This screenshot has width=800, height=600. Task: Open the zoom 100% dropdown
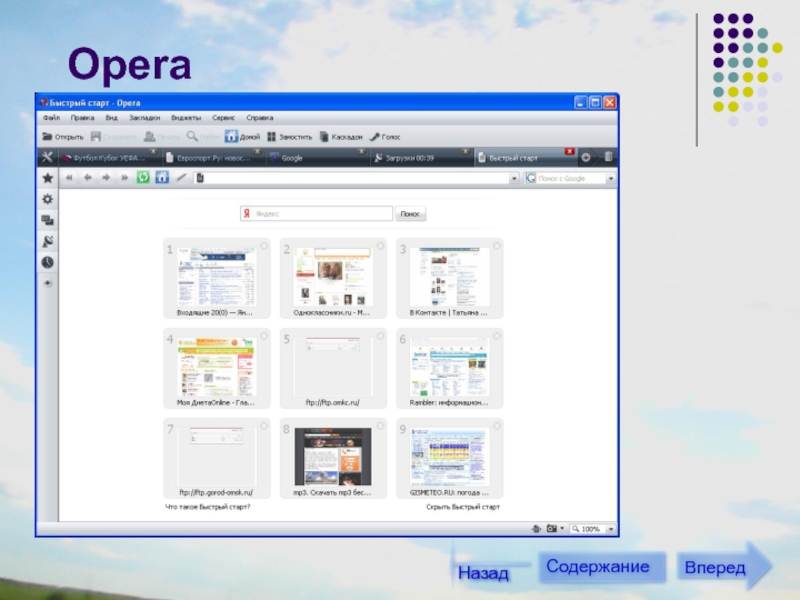point(611,529)
